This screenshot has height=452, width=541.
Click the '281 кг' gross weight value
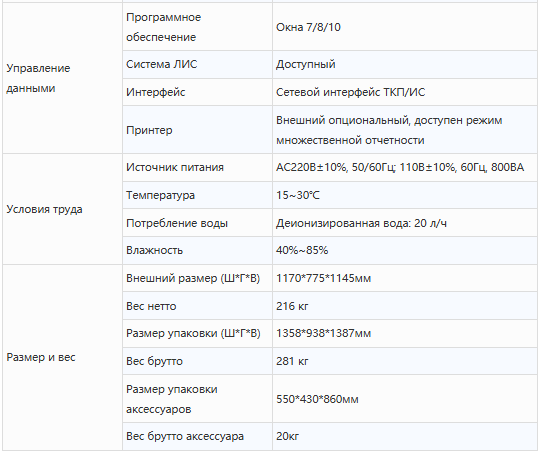tap(292, 361)
